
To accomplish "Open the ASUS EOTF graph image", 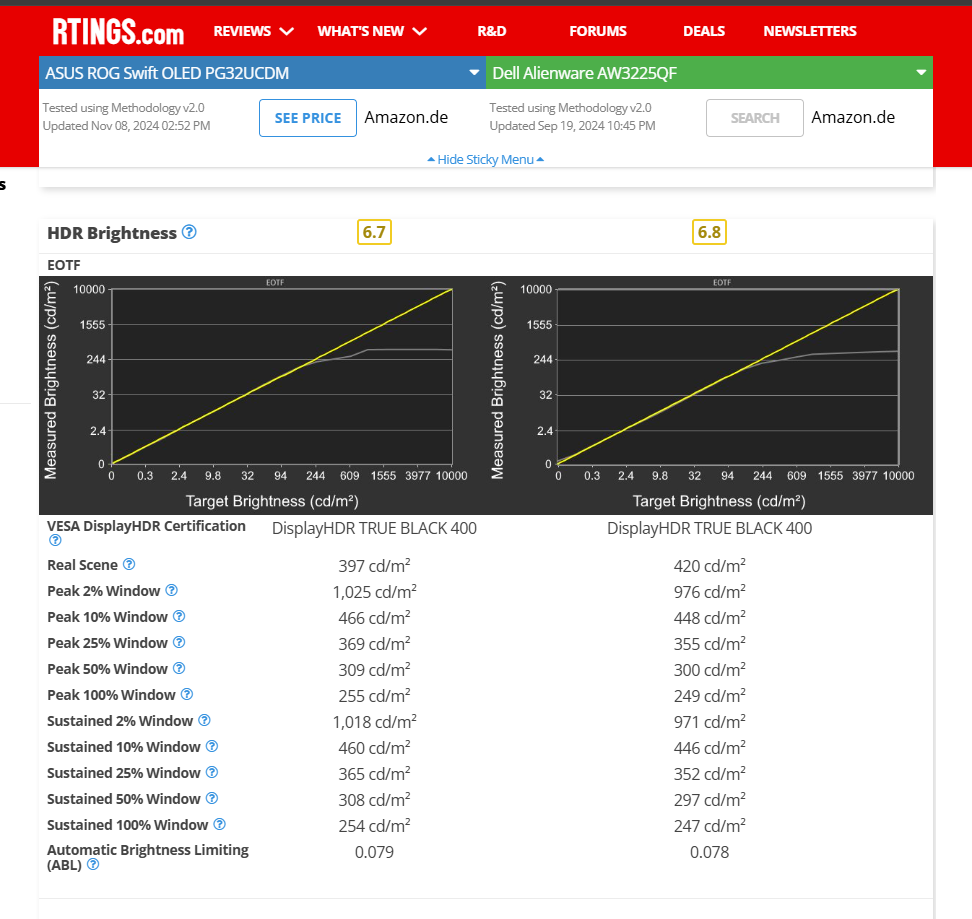I will [262, 395].
